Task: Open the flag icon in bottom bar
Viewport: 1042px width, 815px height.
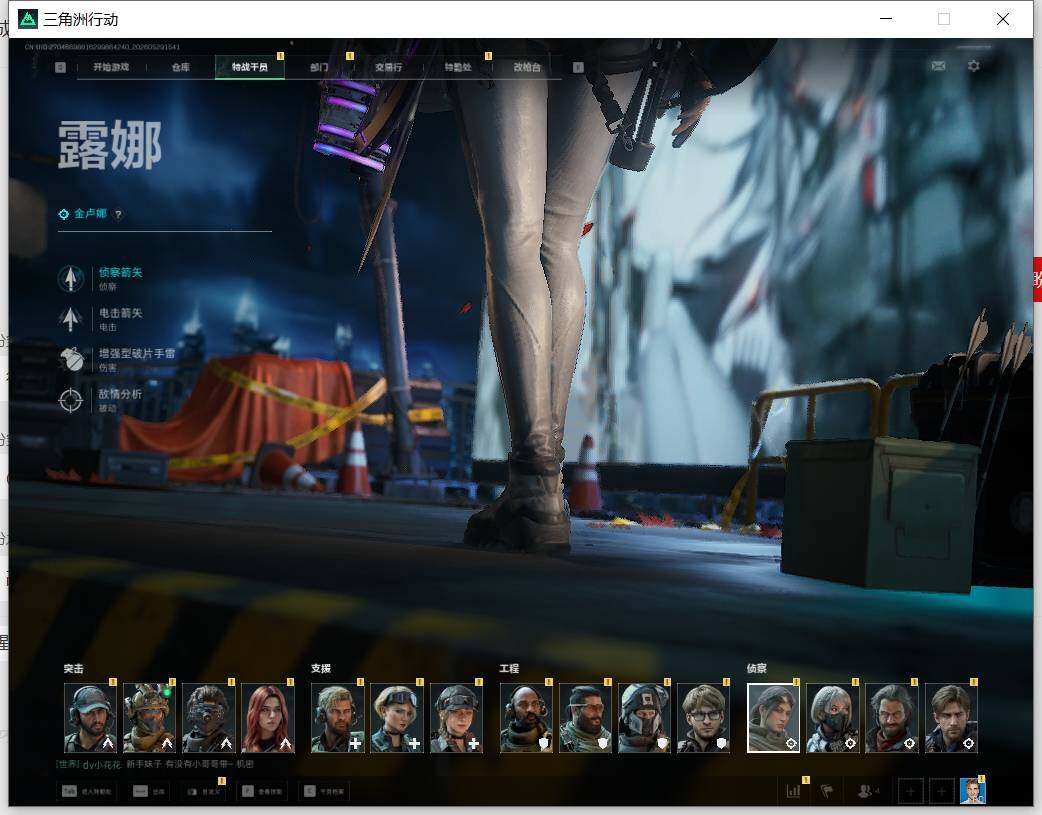Action: click(827, 791)
